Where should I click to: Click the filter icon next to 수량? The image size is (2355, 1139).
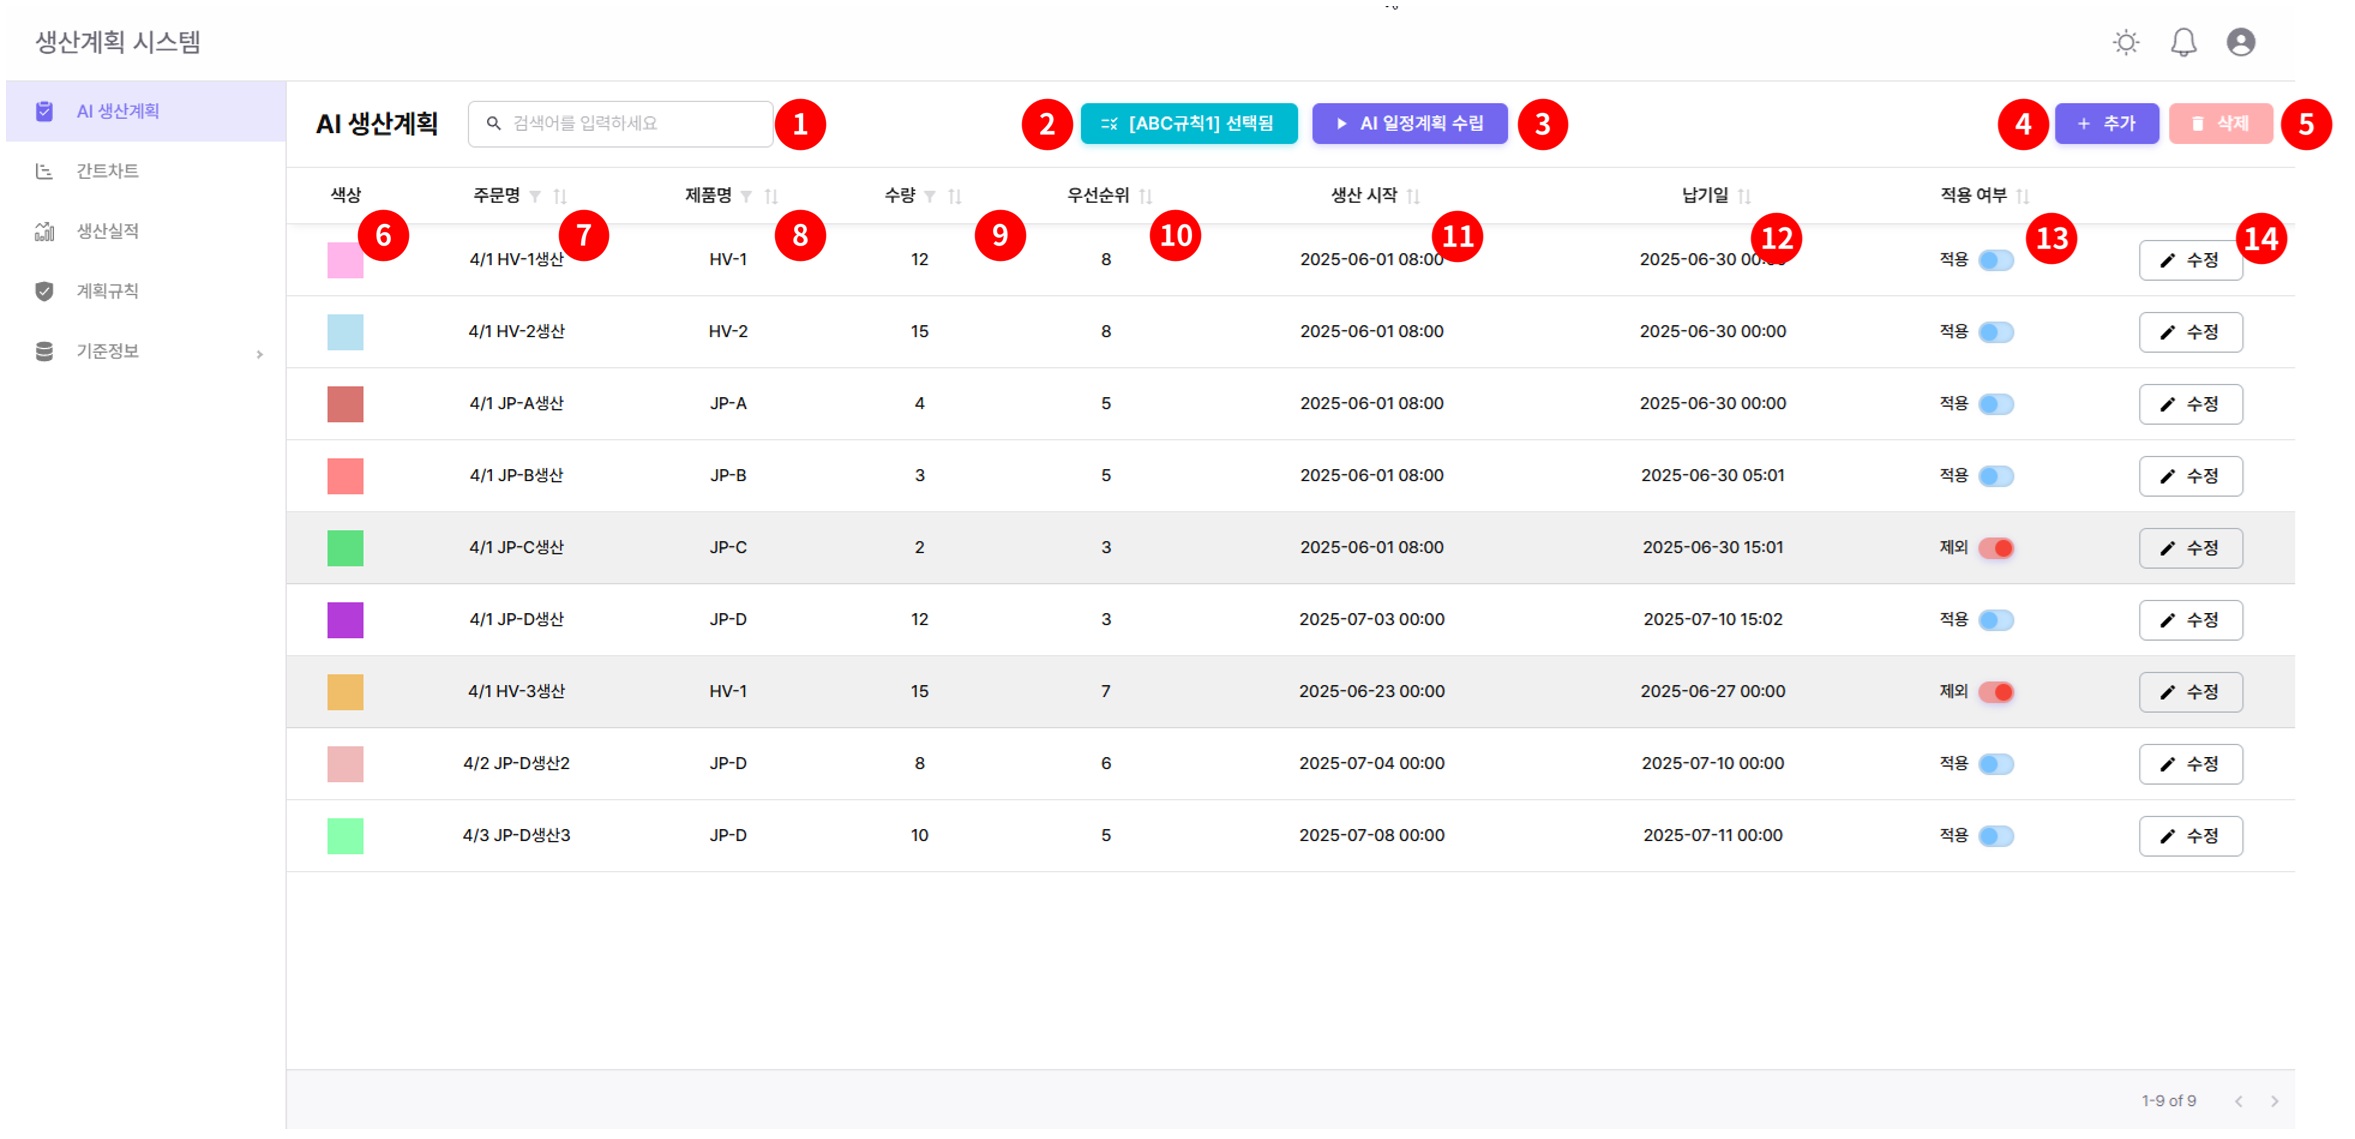point(930,196)
